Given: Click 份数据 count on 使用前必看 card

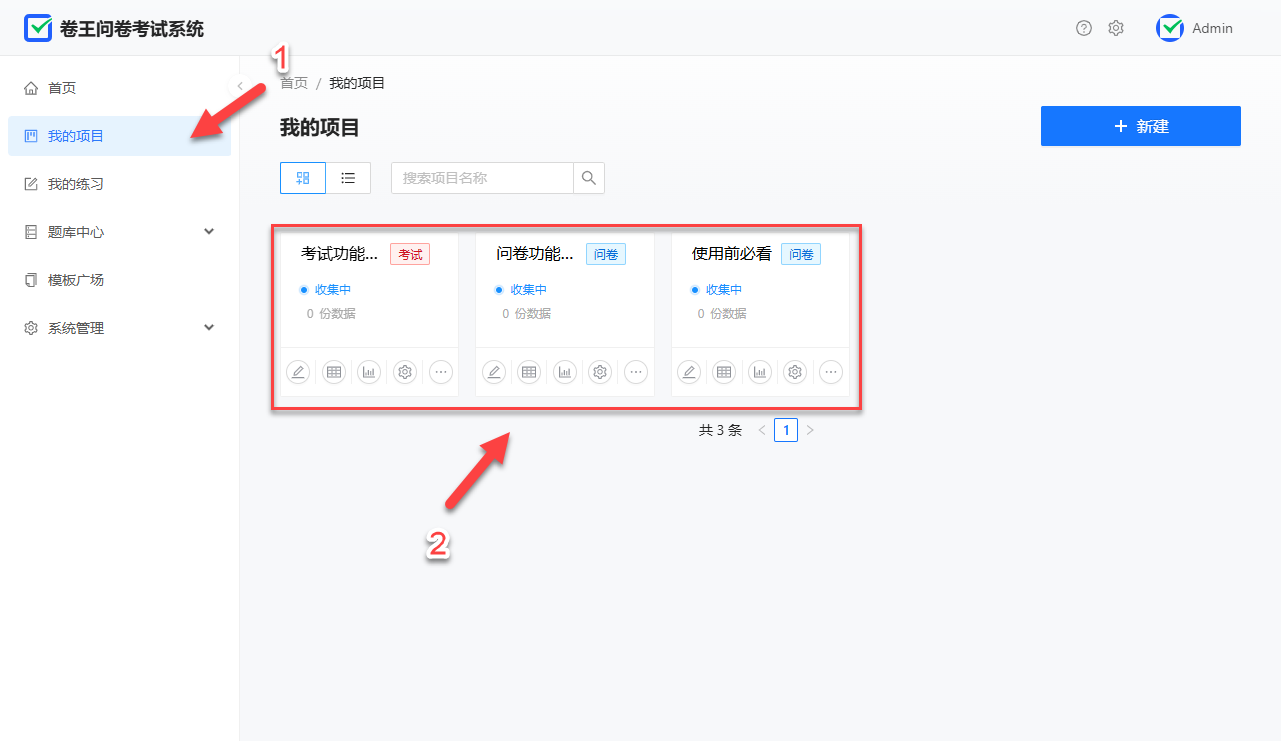Looking at the screenshot, I should pos(722,314).
